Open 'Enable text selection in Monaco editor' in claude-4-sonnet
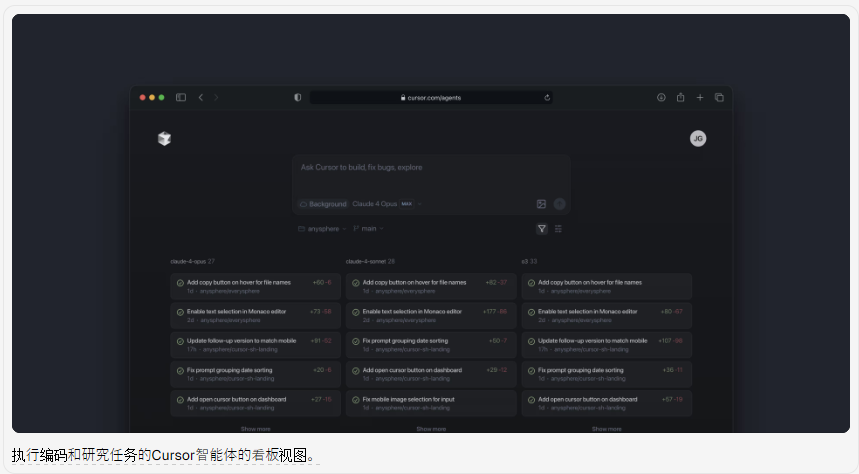Screen dimensions: 859x474 (x=431, y=316)
